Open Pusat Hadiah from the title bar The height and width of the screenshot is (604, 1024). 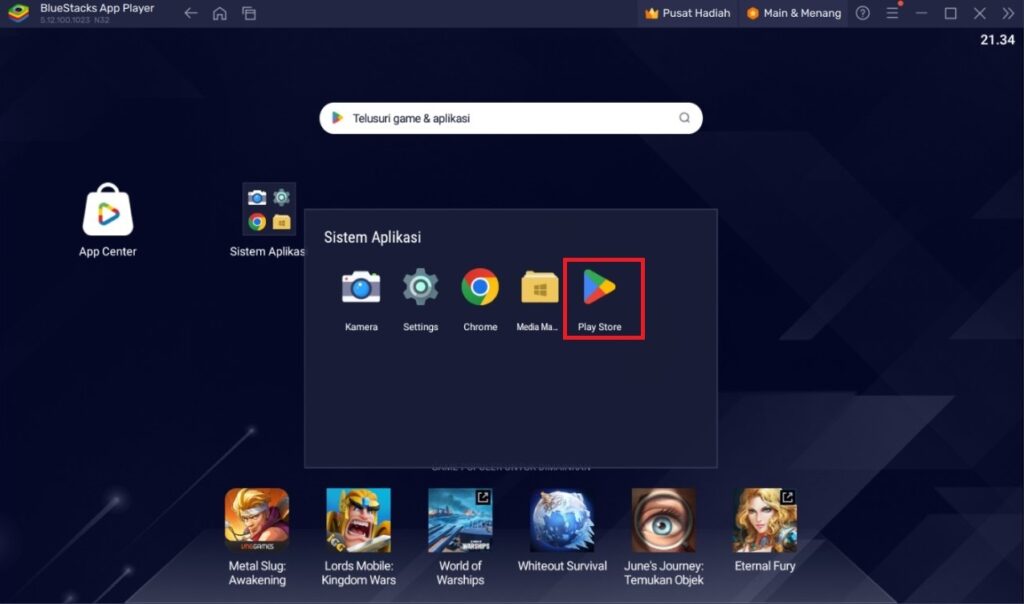(687, 13)
